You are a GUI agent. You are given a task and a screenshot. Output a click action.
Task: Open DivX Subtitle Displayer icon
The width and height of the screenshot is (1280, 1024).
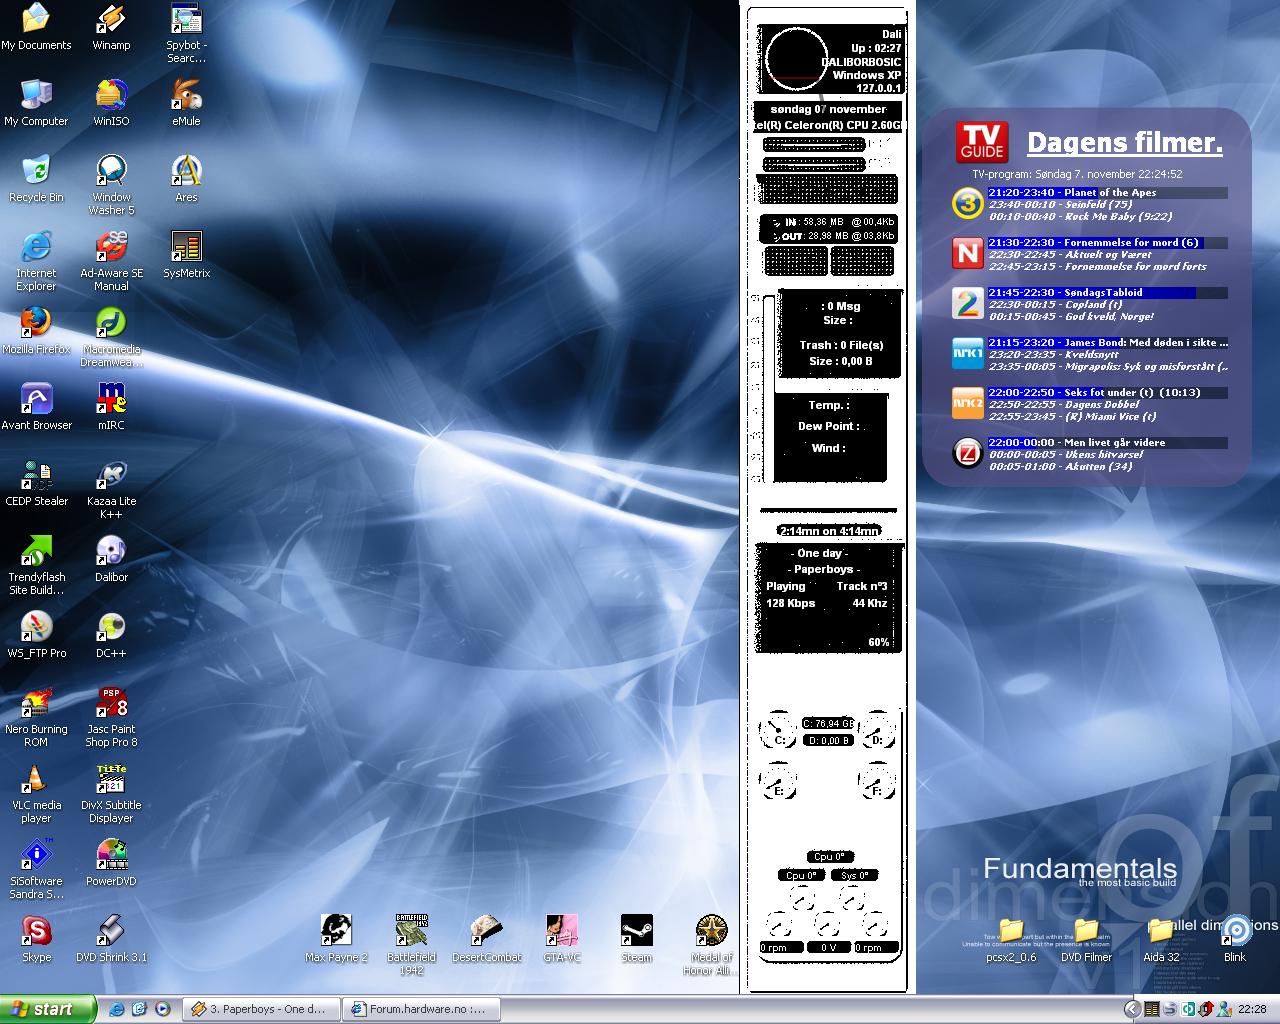tap(111, 794)
